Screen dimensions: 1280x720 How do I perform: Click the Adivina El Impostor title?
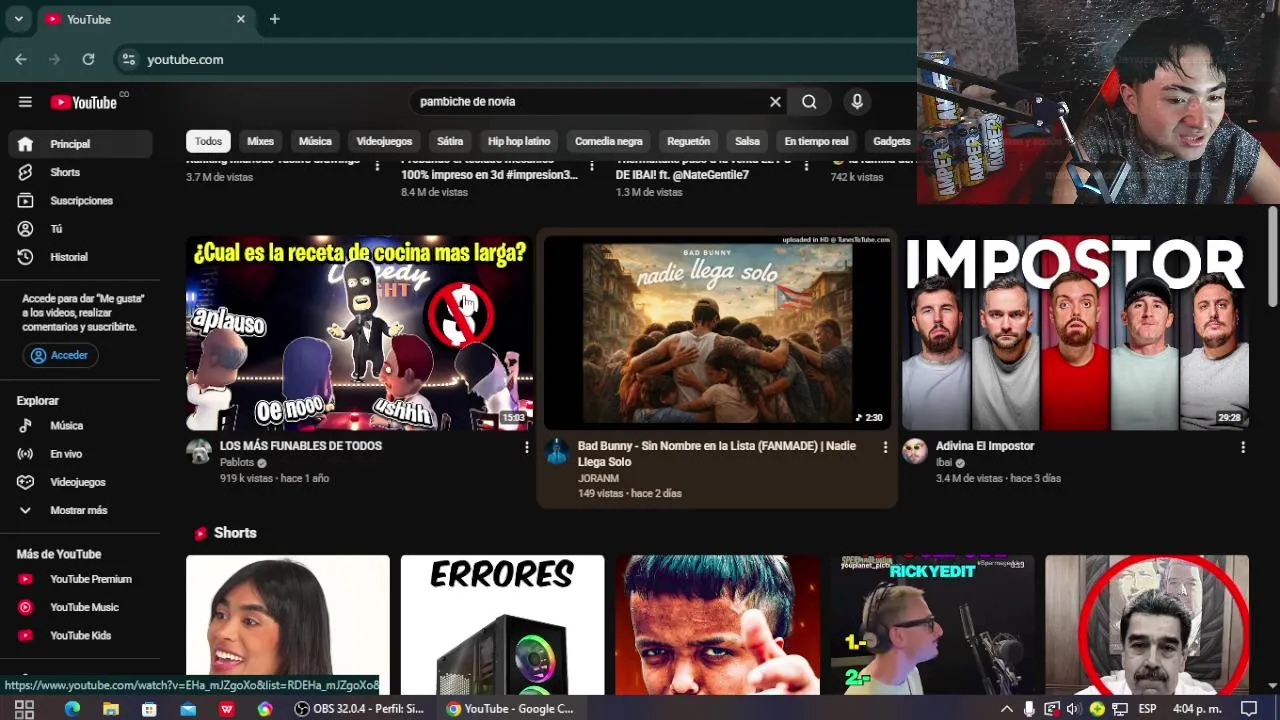coord(985,446)
